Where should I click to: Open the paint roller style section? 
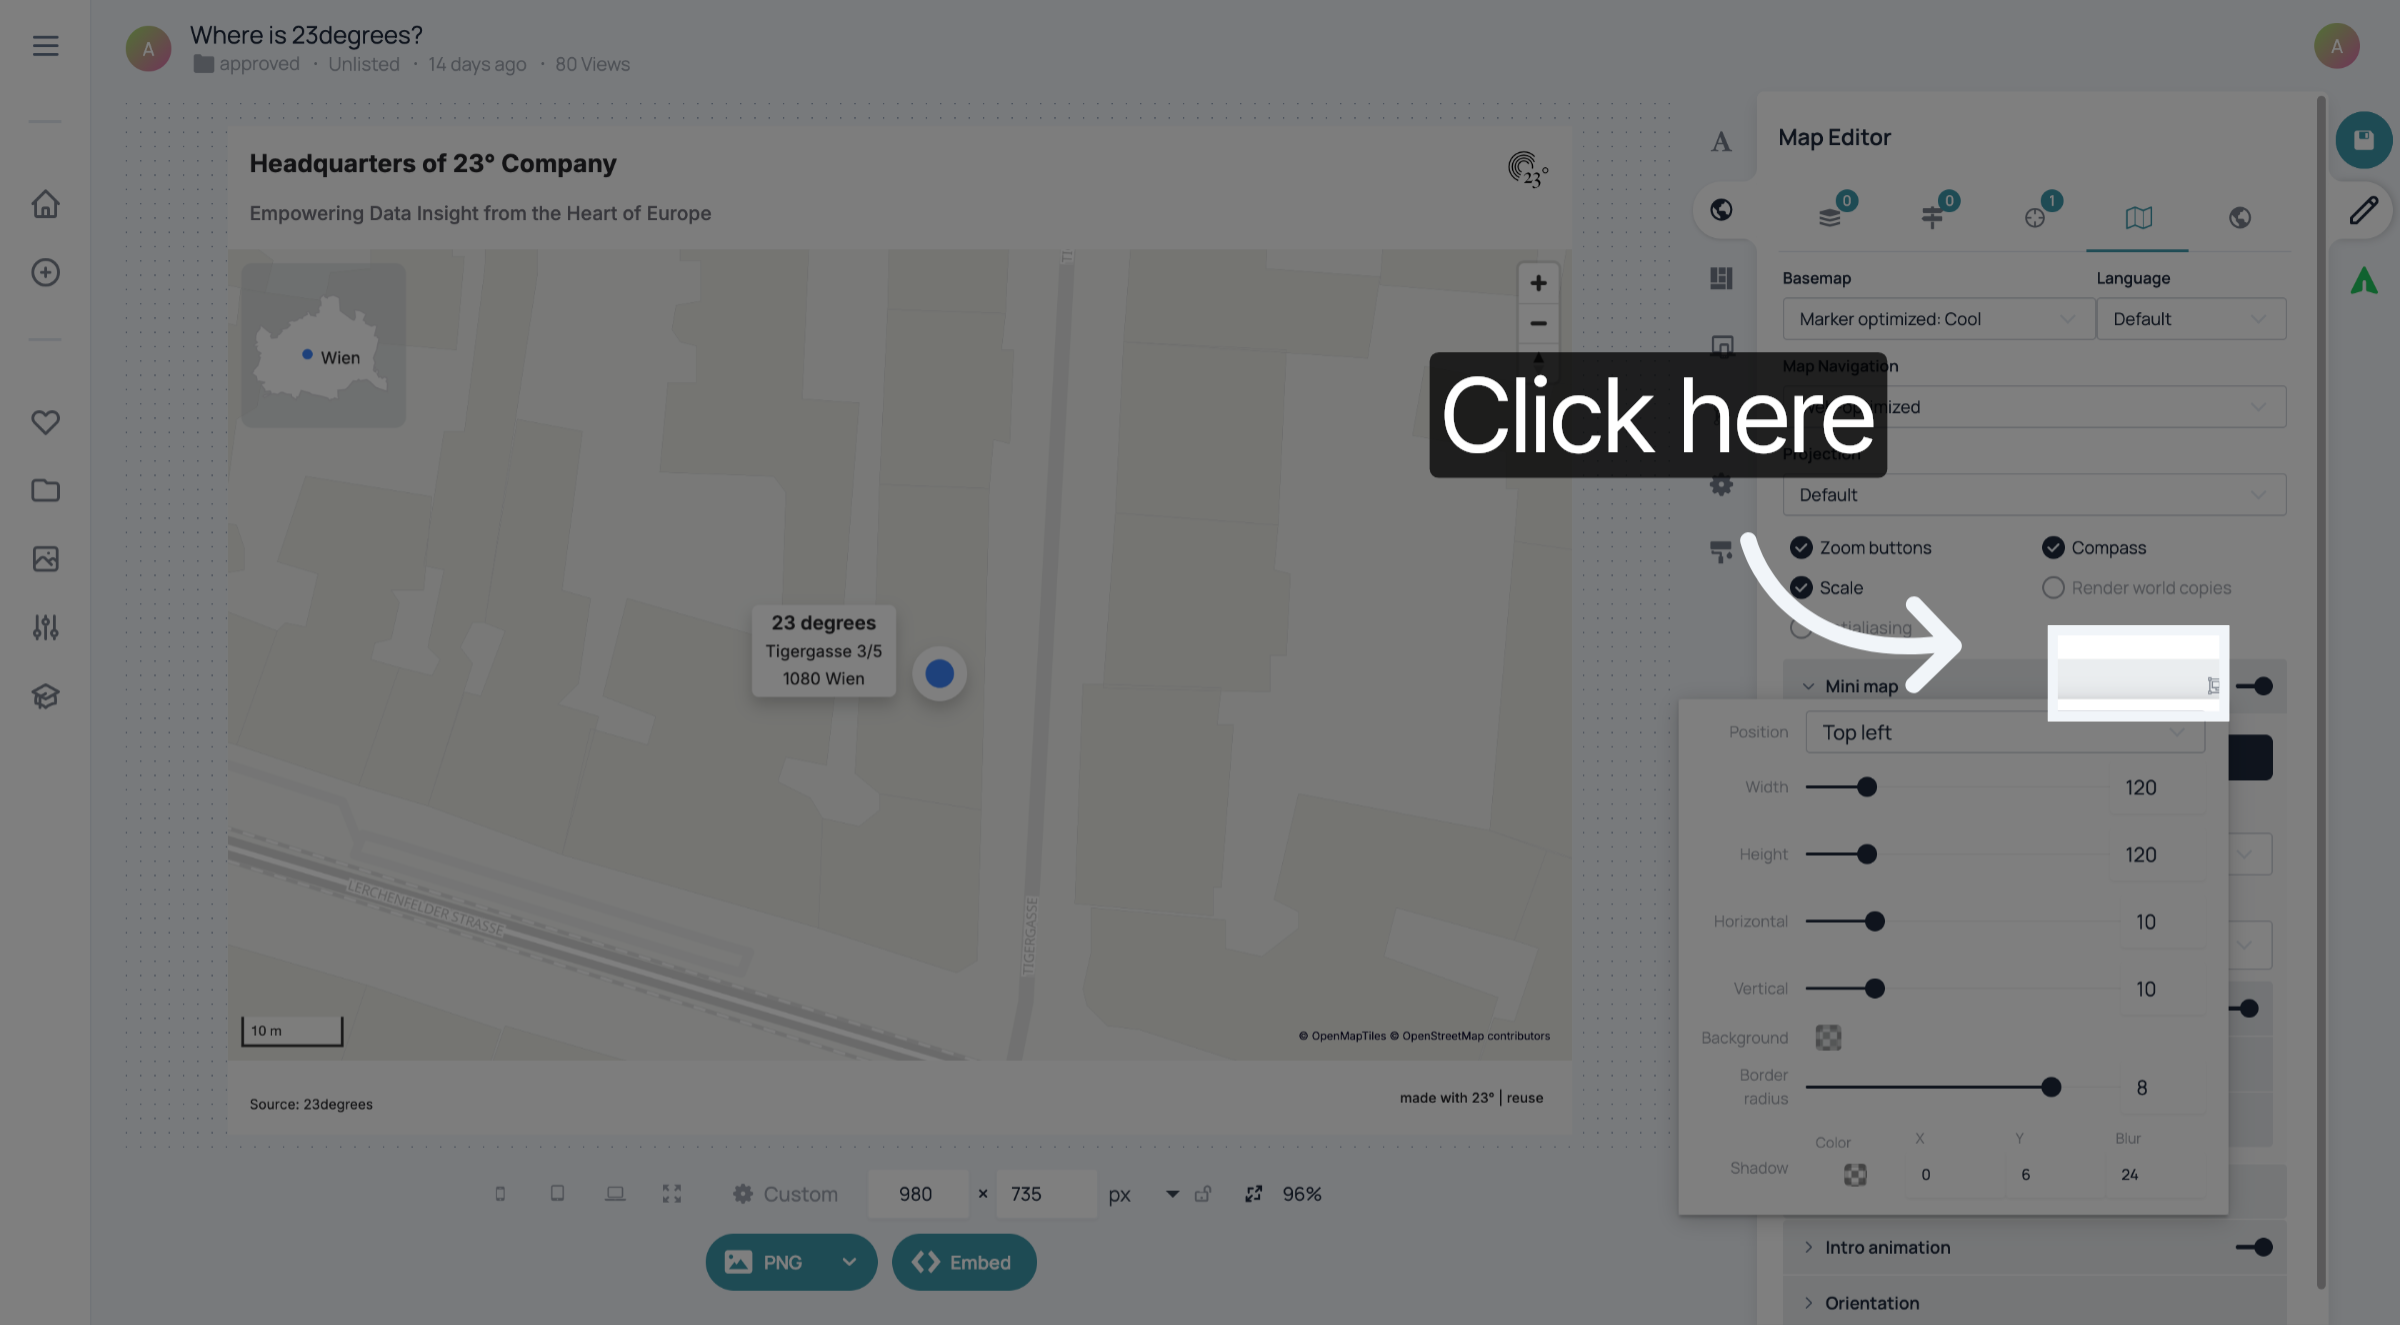click(1721, 551)
